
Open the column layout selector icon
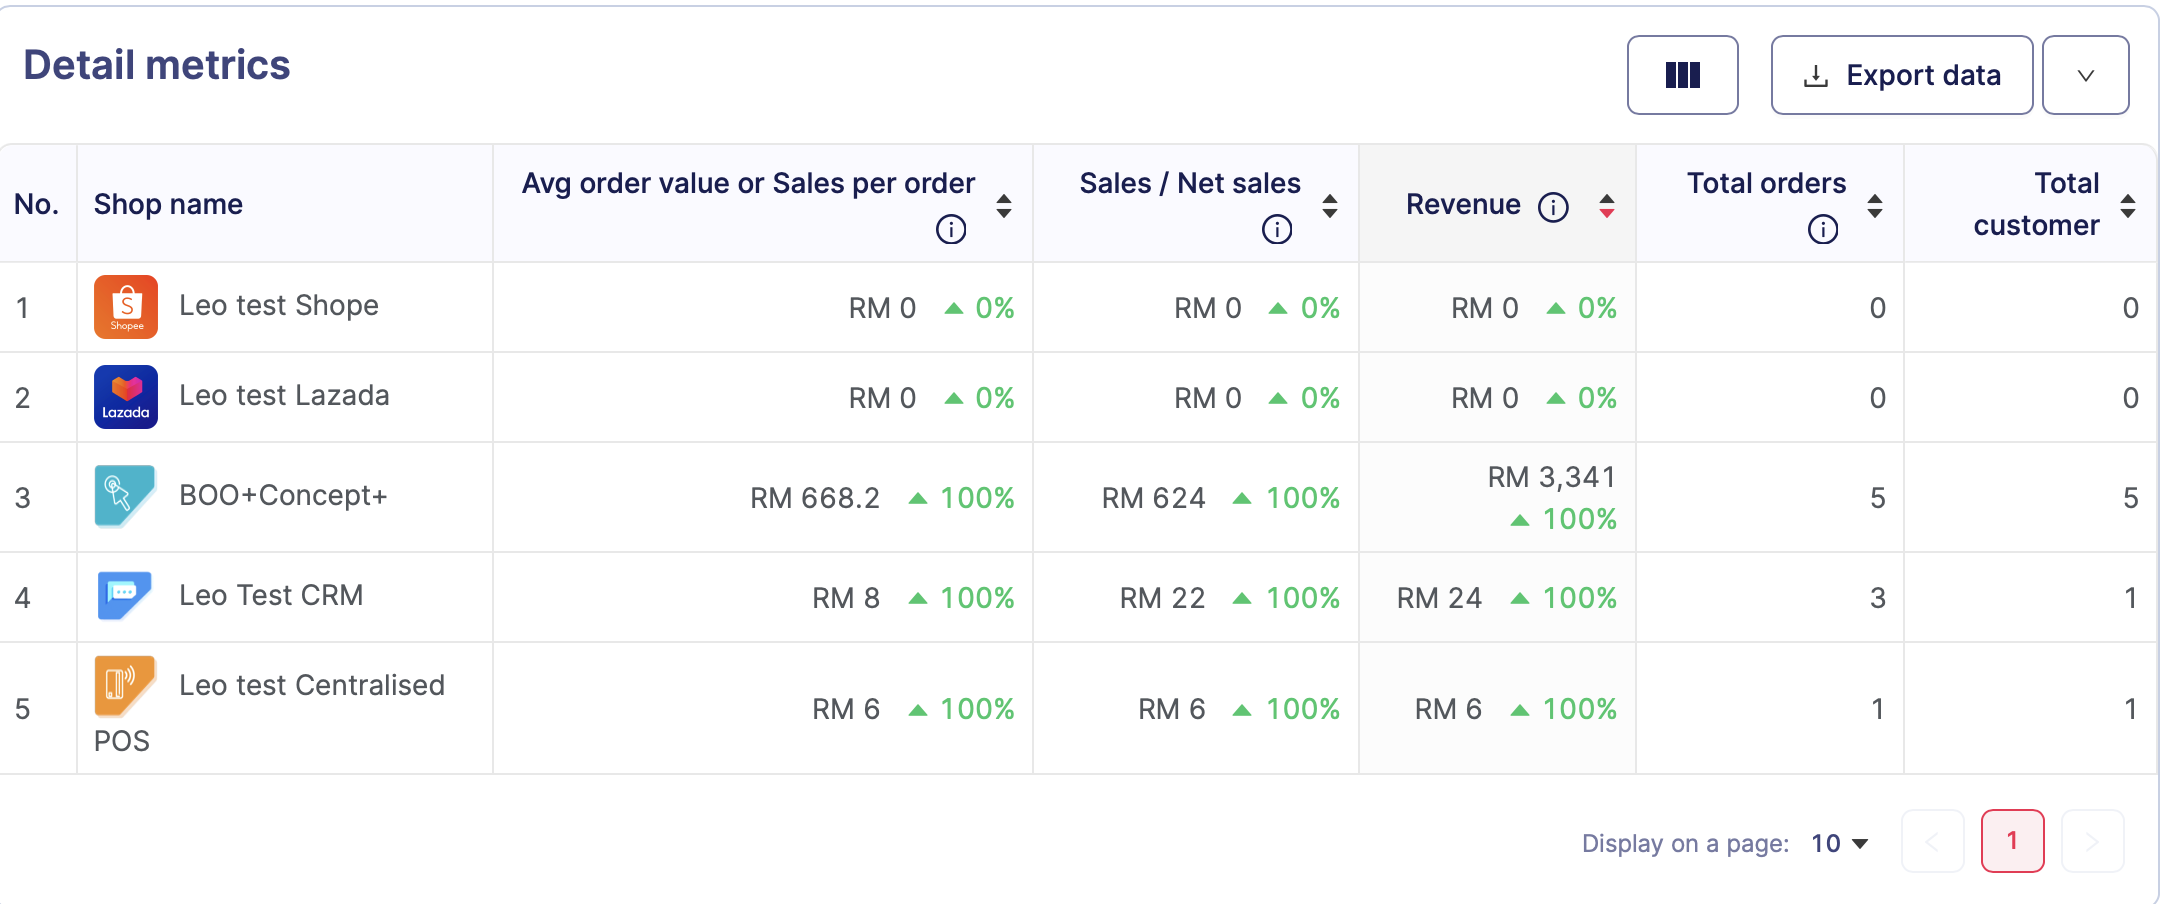1682,75
